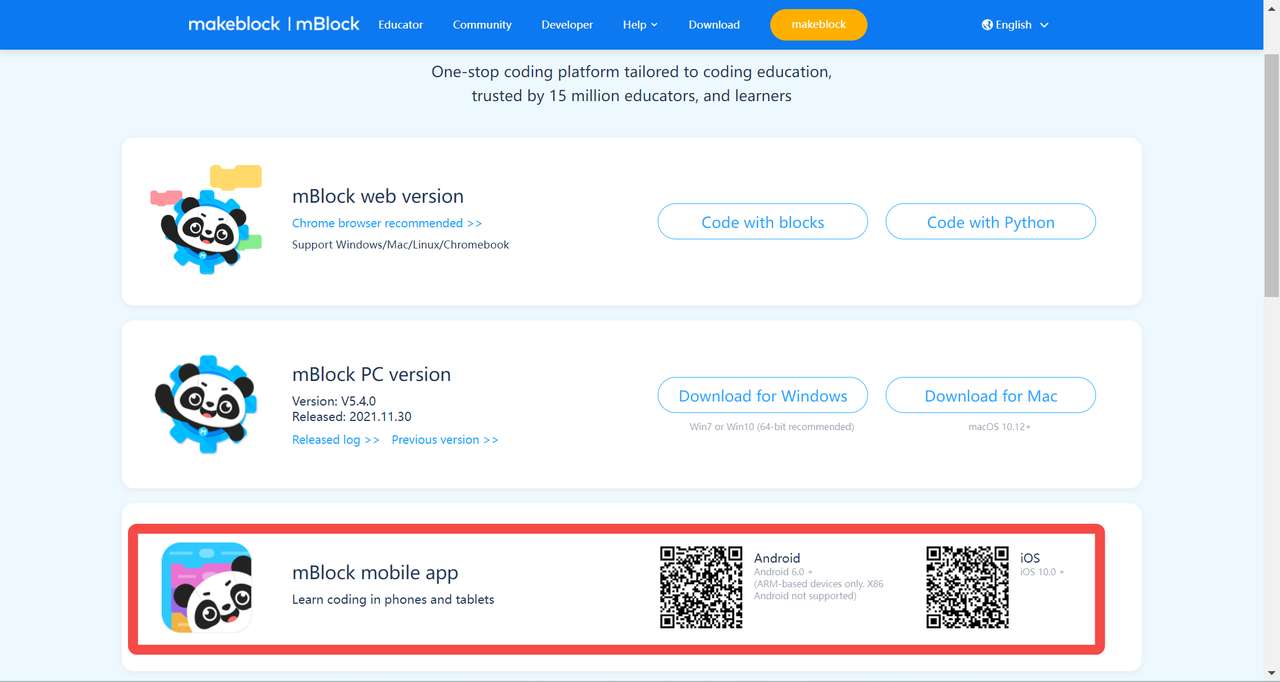1280x682 pixels.
Task: Expand the Help dropdown menu
Action: pos(640,25)
